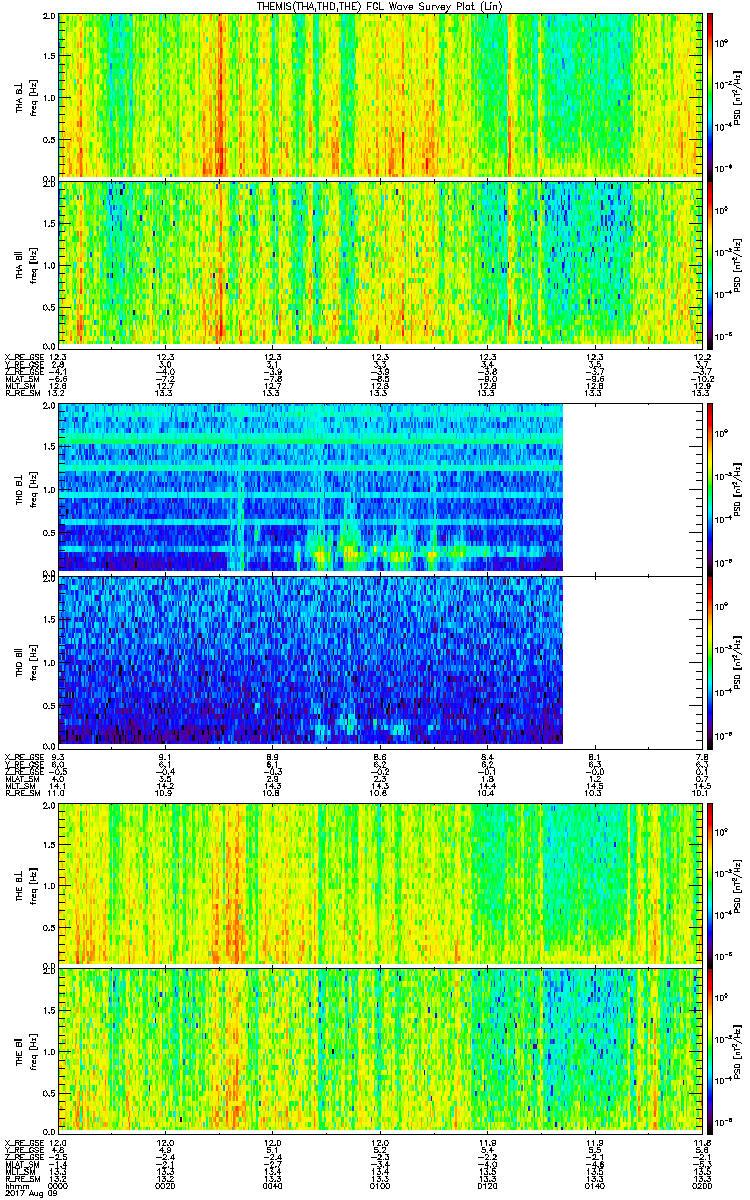The width and height of the screenshot is (750, 1200).
Task: Click the PSD color bar beside THE B∥
Action: point(711,1050)
